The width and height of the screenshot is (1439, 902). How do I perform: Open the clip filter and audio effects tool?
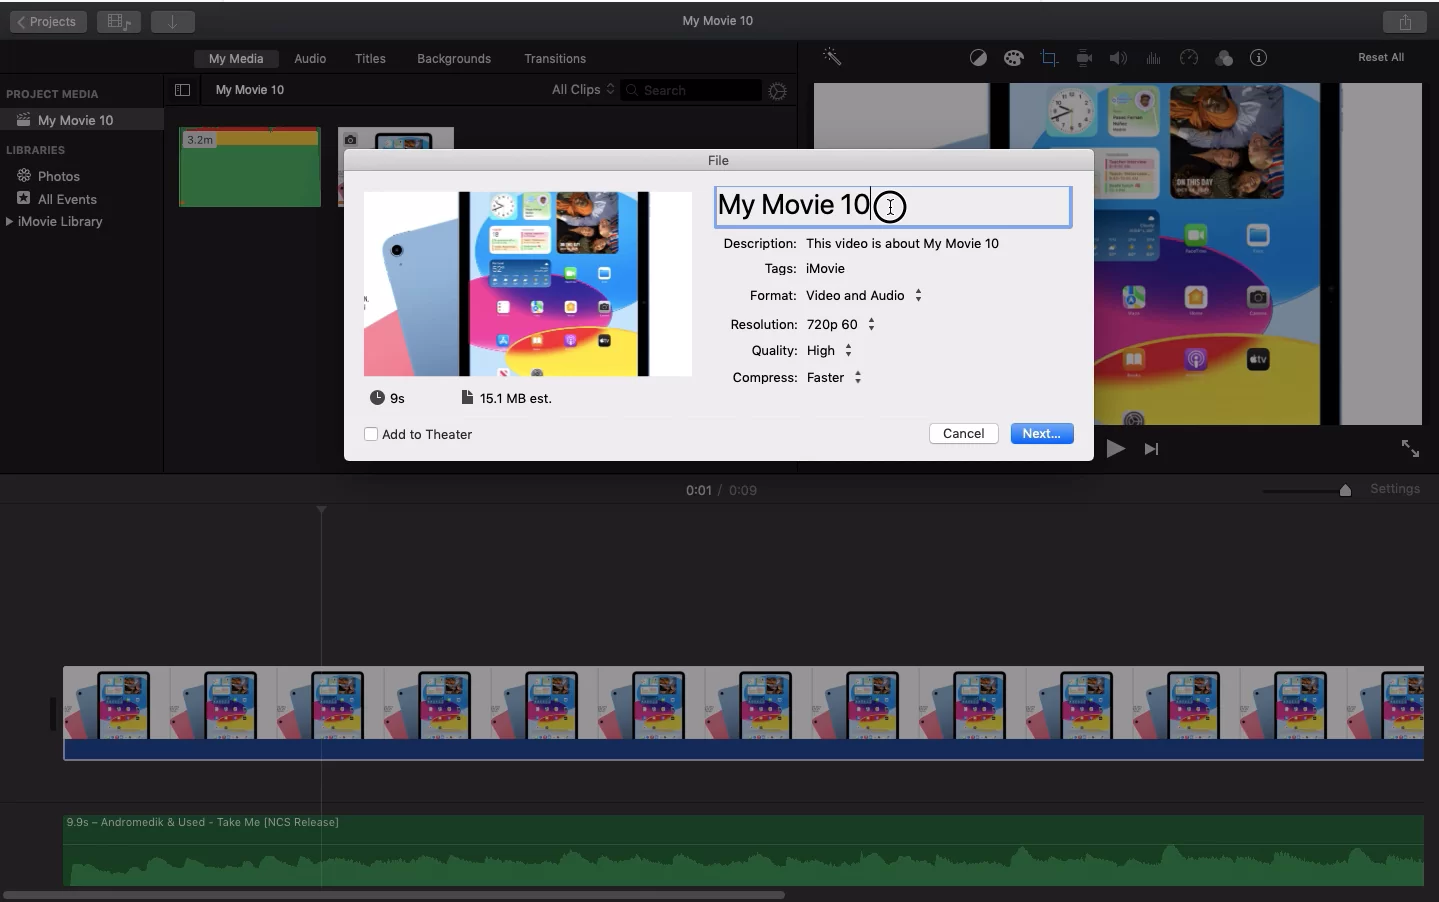(1224, 58)
